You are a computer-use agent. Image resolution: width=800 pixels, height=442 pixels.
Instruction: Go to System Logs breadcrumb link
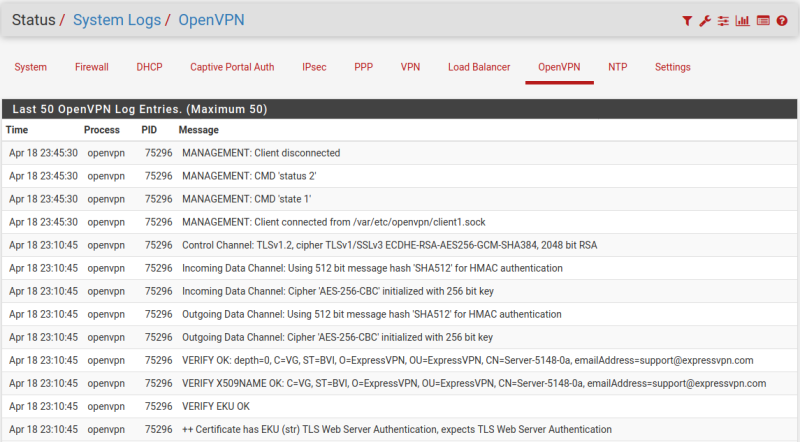(x=117, y=20)
